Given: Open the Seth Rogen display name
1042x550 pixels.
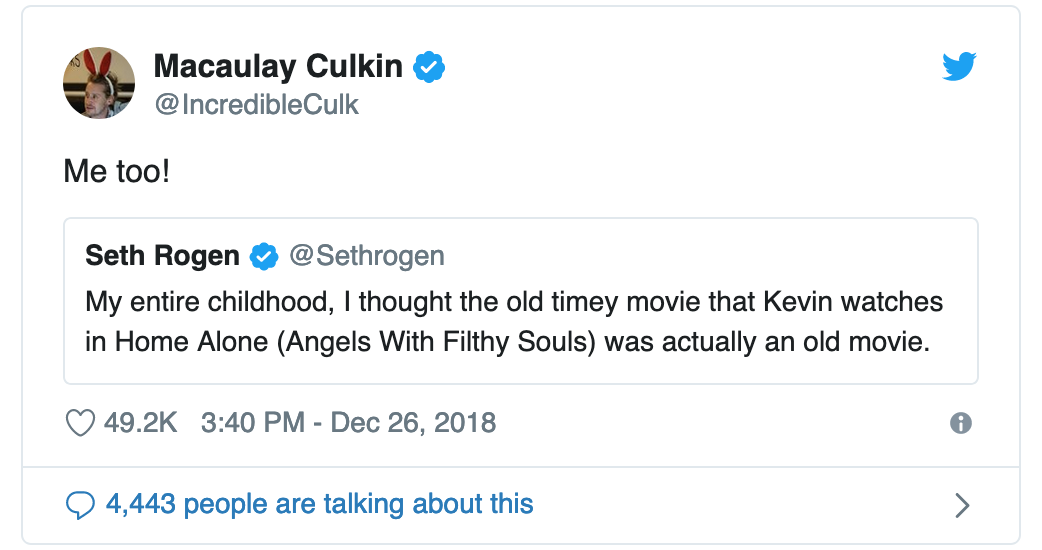Looking at the screenshot, I should 163,256.
